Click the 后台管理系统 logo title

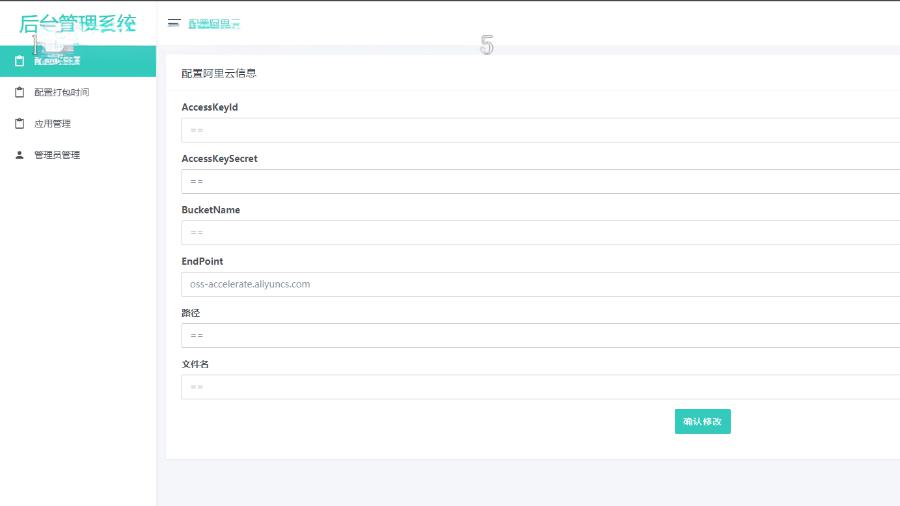click(77, 24)
